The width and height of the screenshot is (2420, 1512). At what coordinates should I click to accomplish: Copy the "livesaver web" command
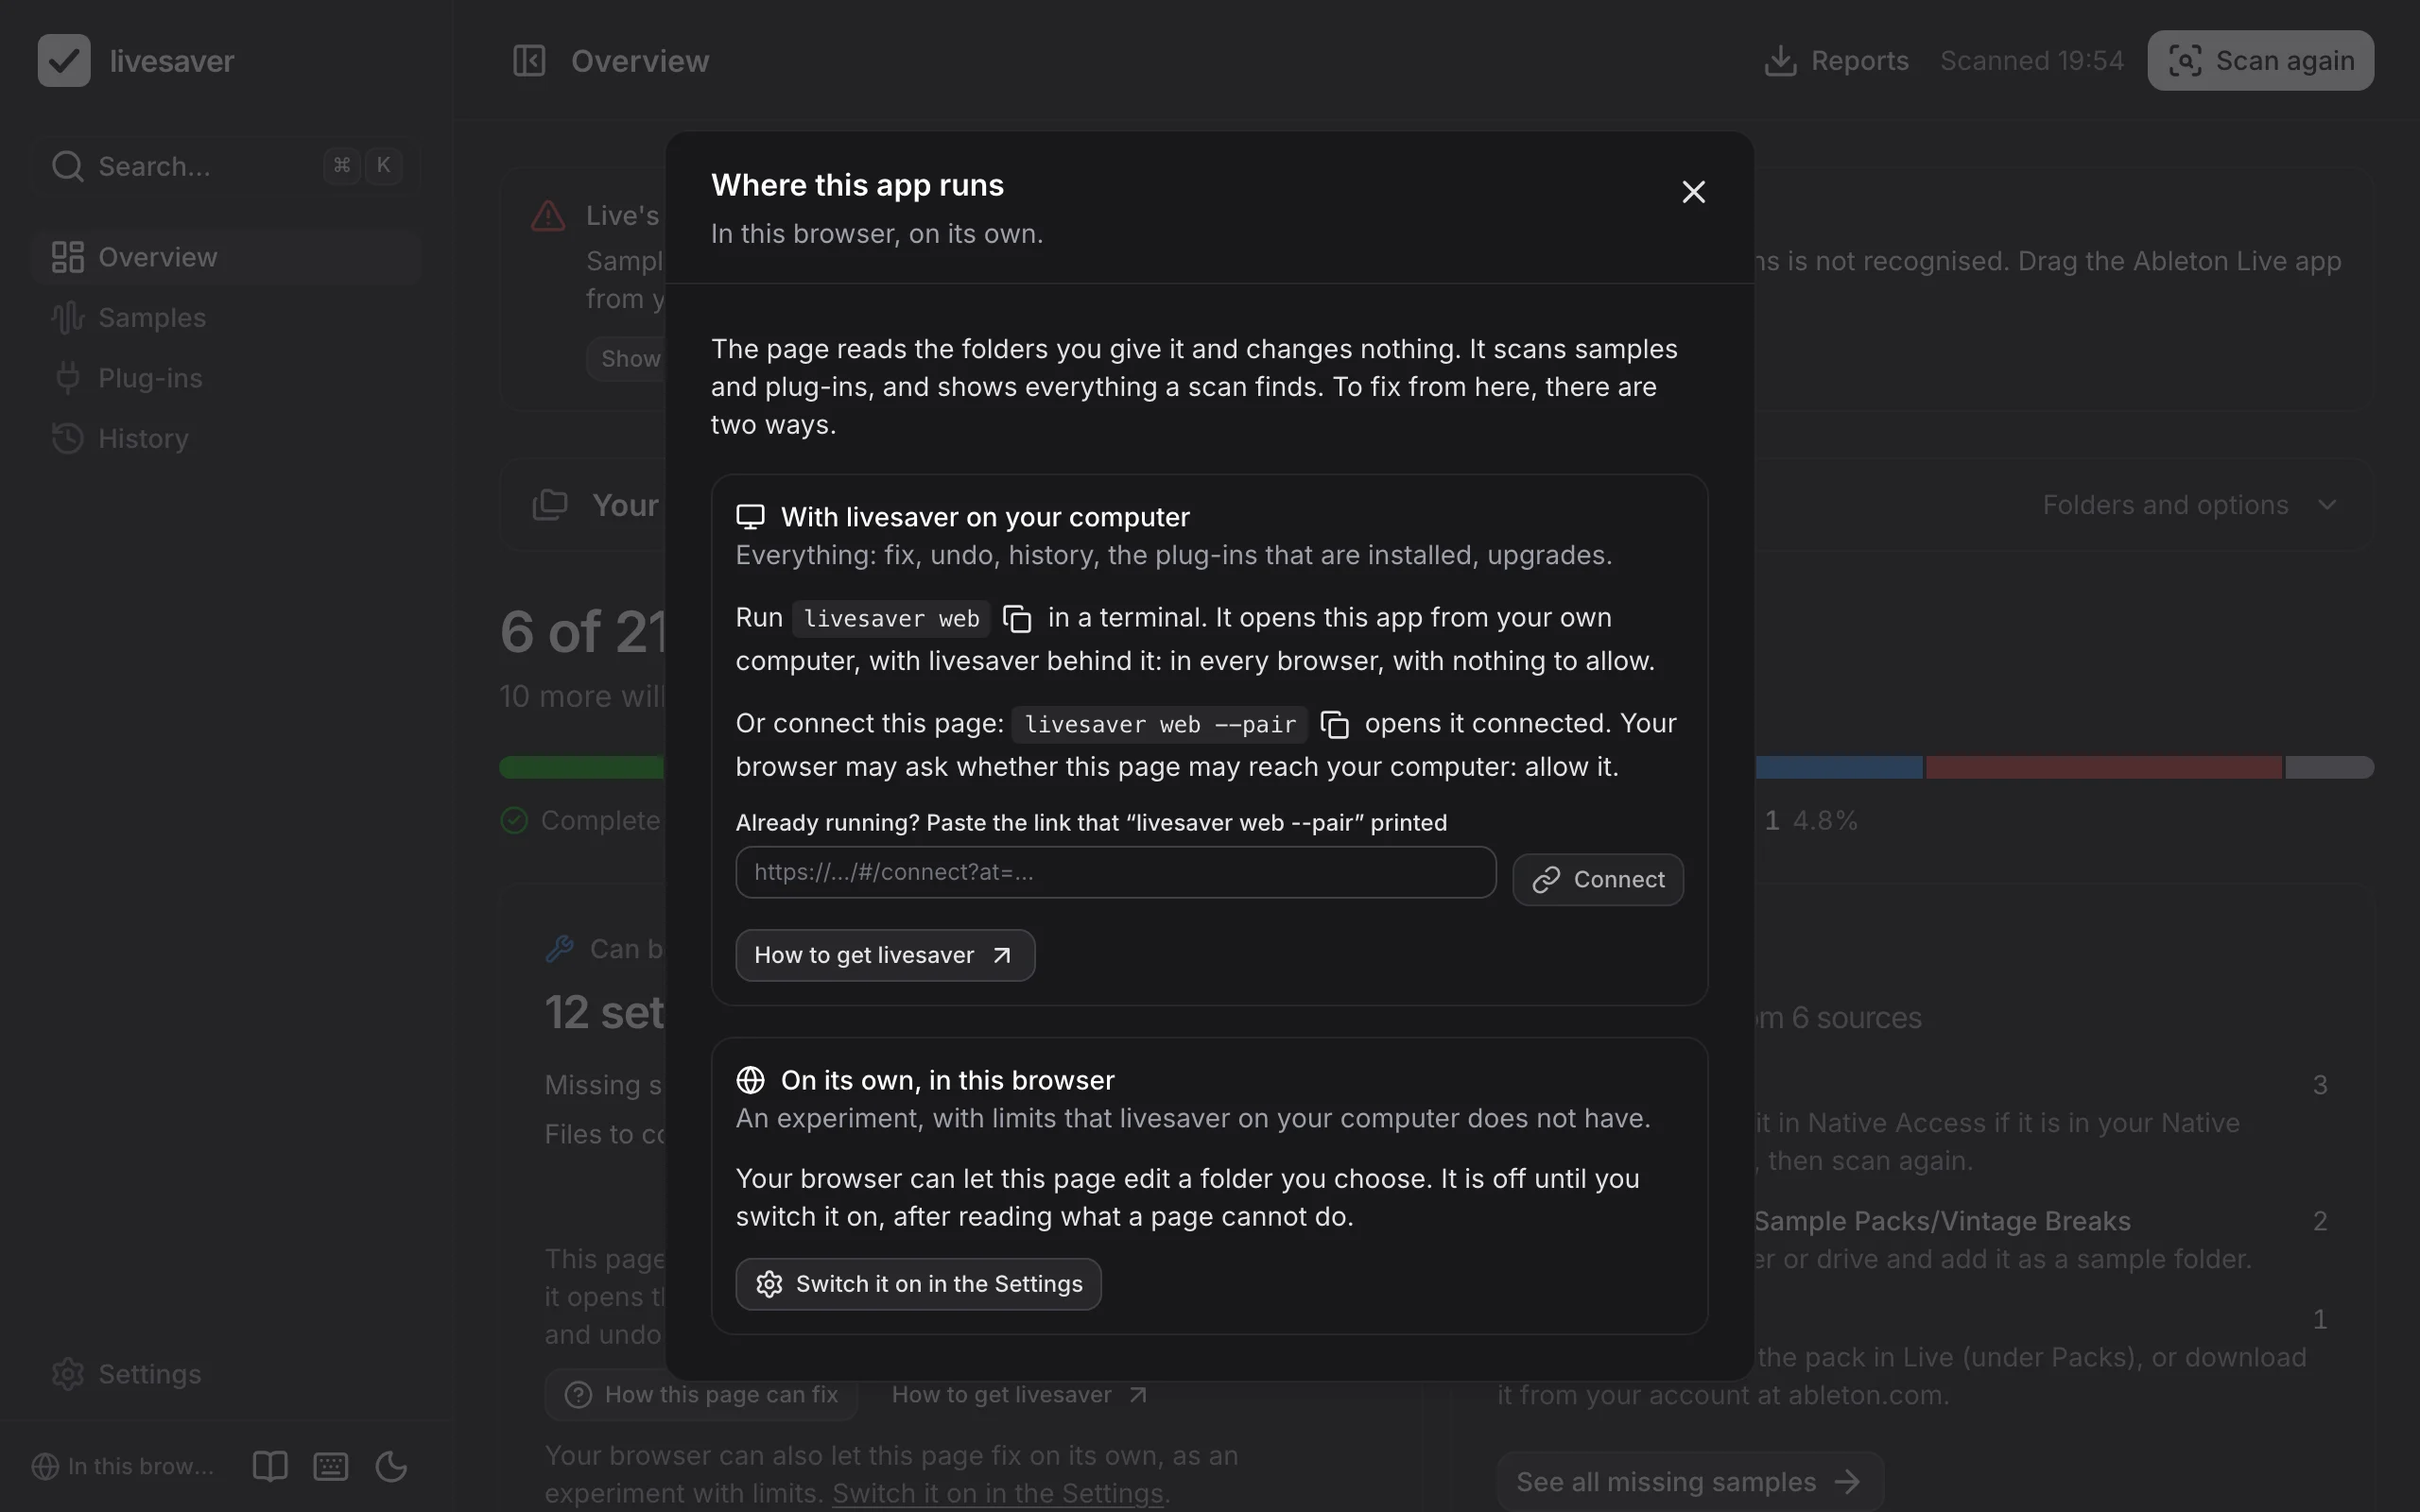coord(1017,619)
